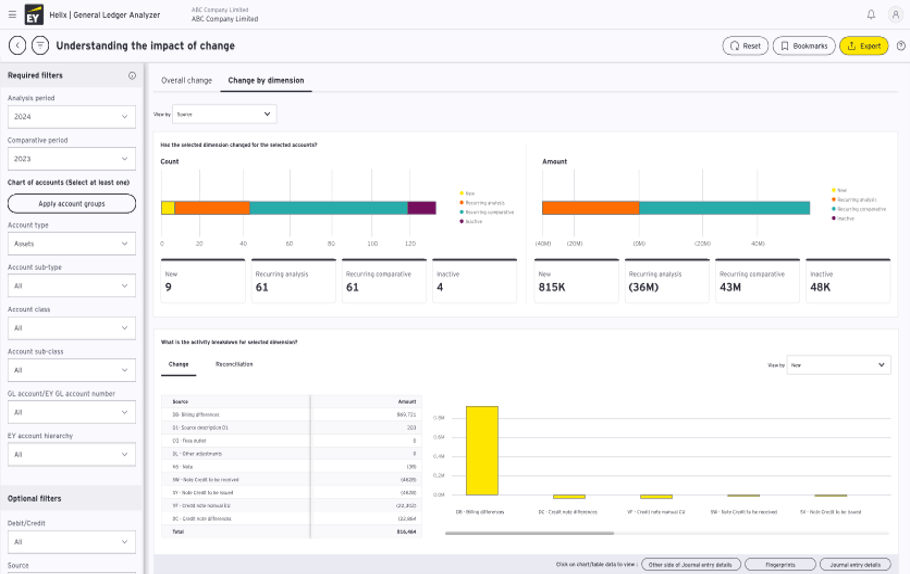Image resolution: width=910 pixels, height=574 pixels.
Task: Open Bookmarks
Action: click(803, 45)
